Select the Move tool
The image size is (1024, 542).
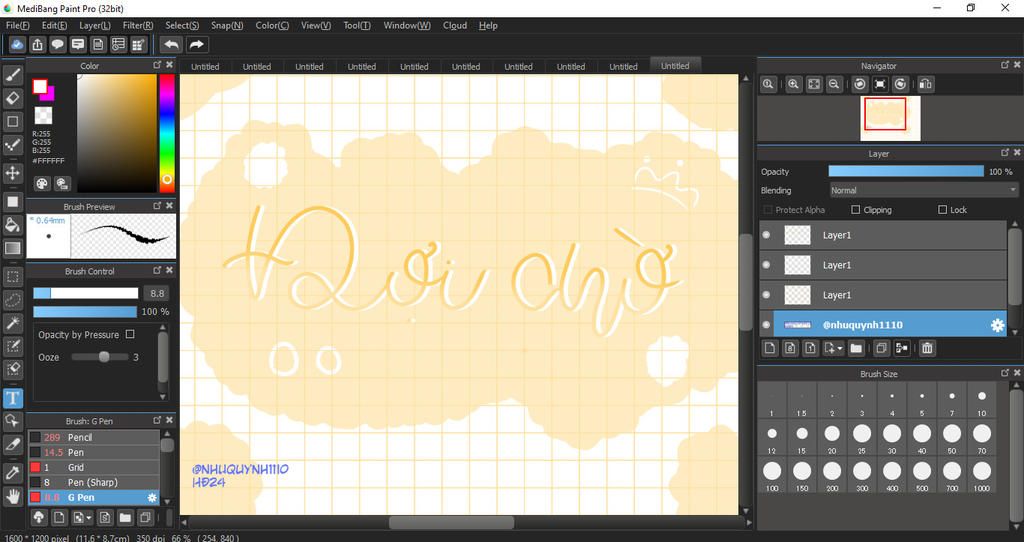12,173
